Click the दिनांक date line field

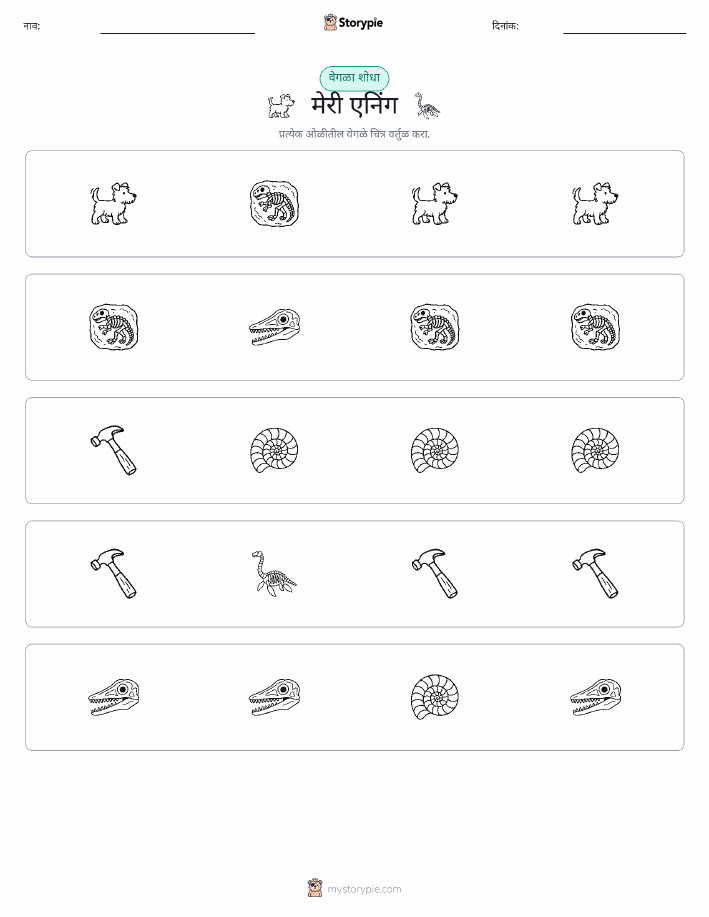coord(624,28)
